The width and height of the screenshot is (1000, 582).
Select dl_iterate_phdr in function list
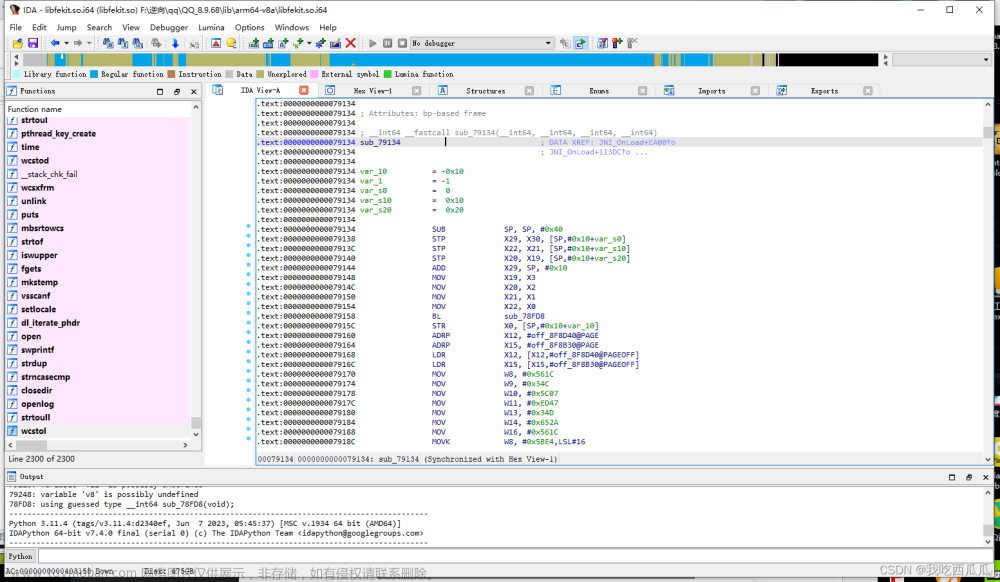point(50,323)
